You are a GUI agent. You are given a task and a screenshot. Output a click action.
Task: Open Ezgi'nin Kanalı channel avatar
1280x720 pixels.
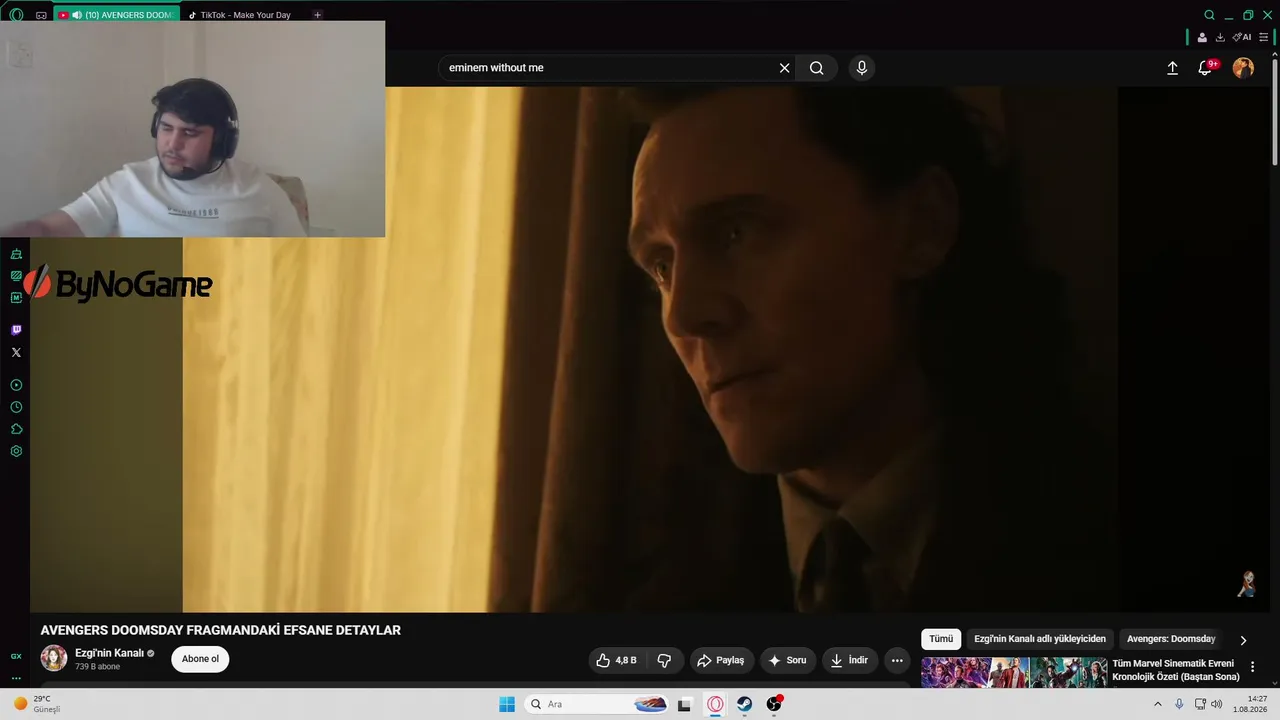point(54,658)
